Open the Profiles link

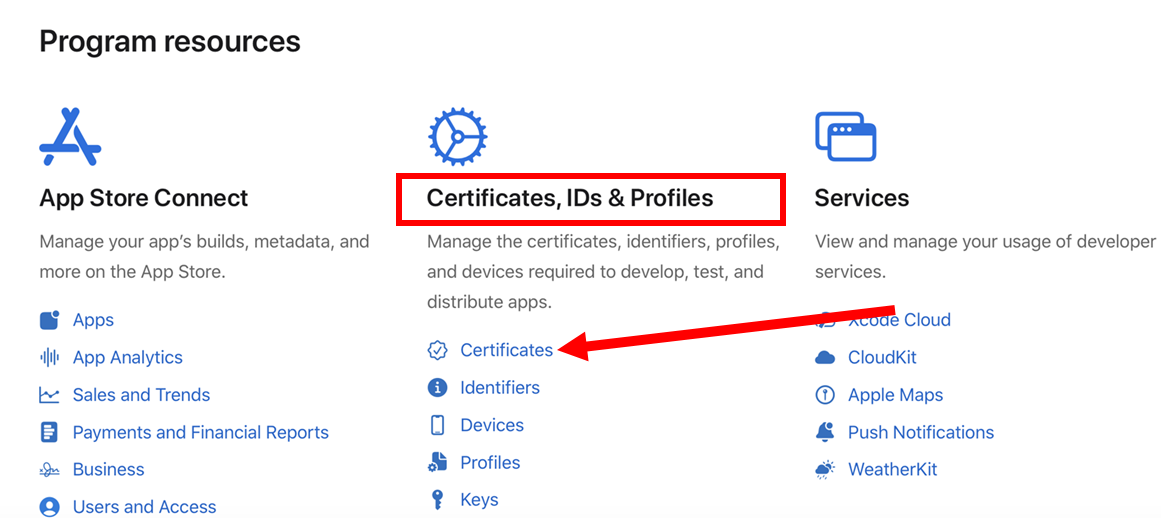pyautogui.click(x=490, y=462)
